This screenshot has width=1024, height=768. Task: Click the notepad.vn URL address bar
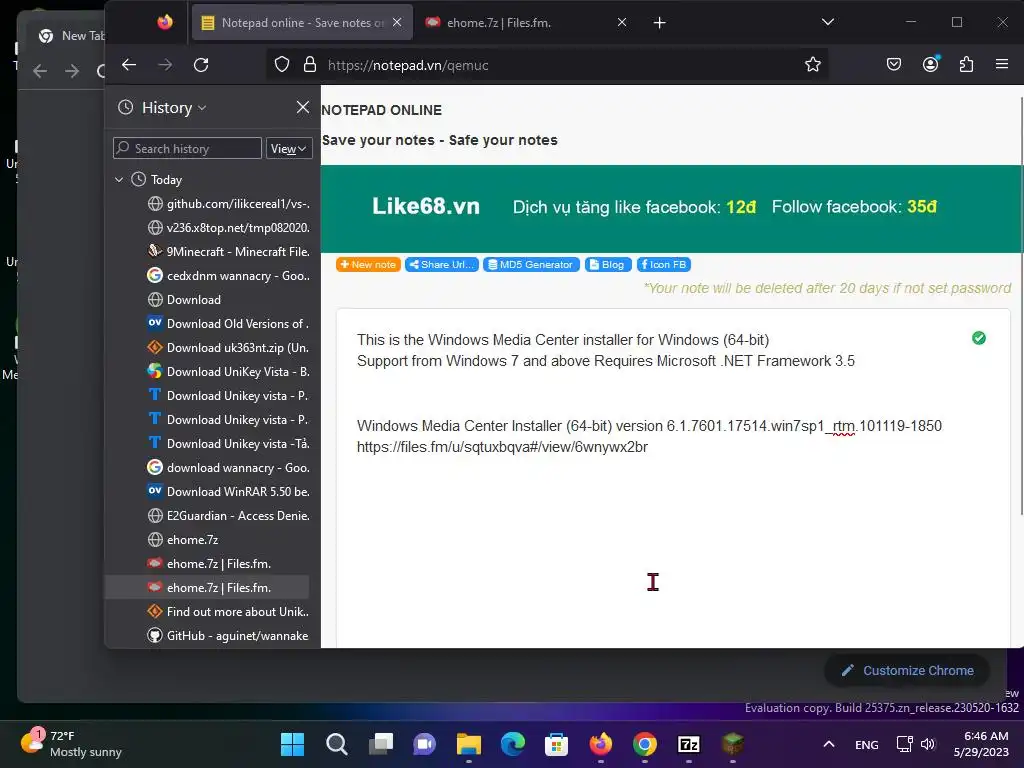click(549, 65)
